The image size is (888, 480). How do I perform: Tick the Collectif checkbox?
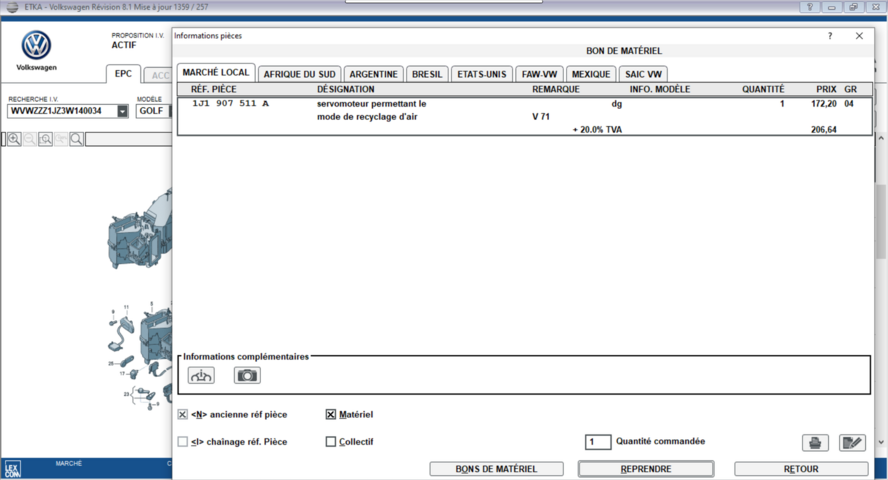(x=331, y=442)
